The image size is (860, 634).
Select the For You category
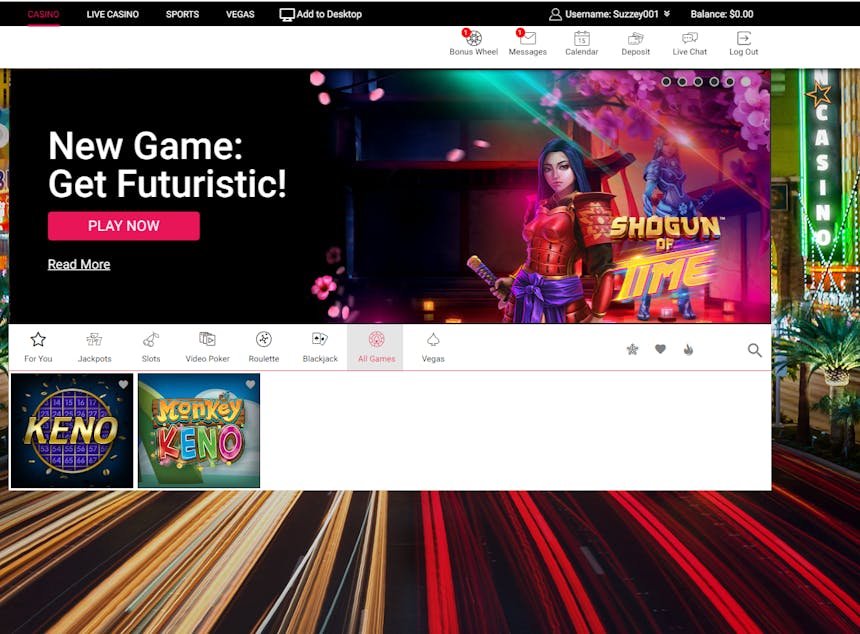click(x=38, y=347)
